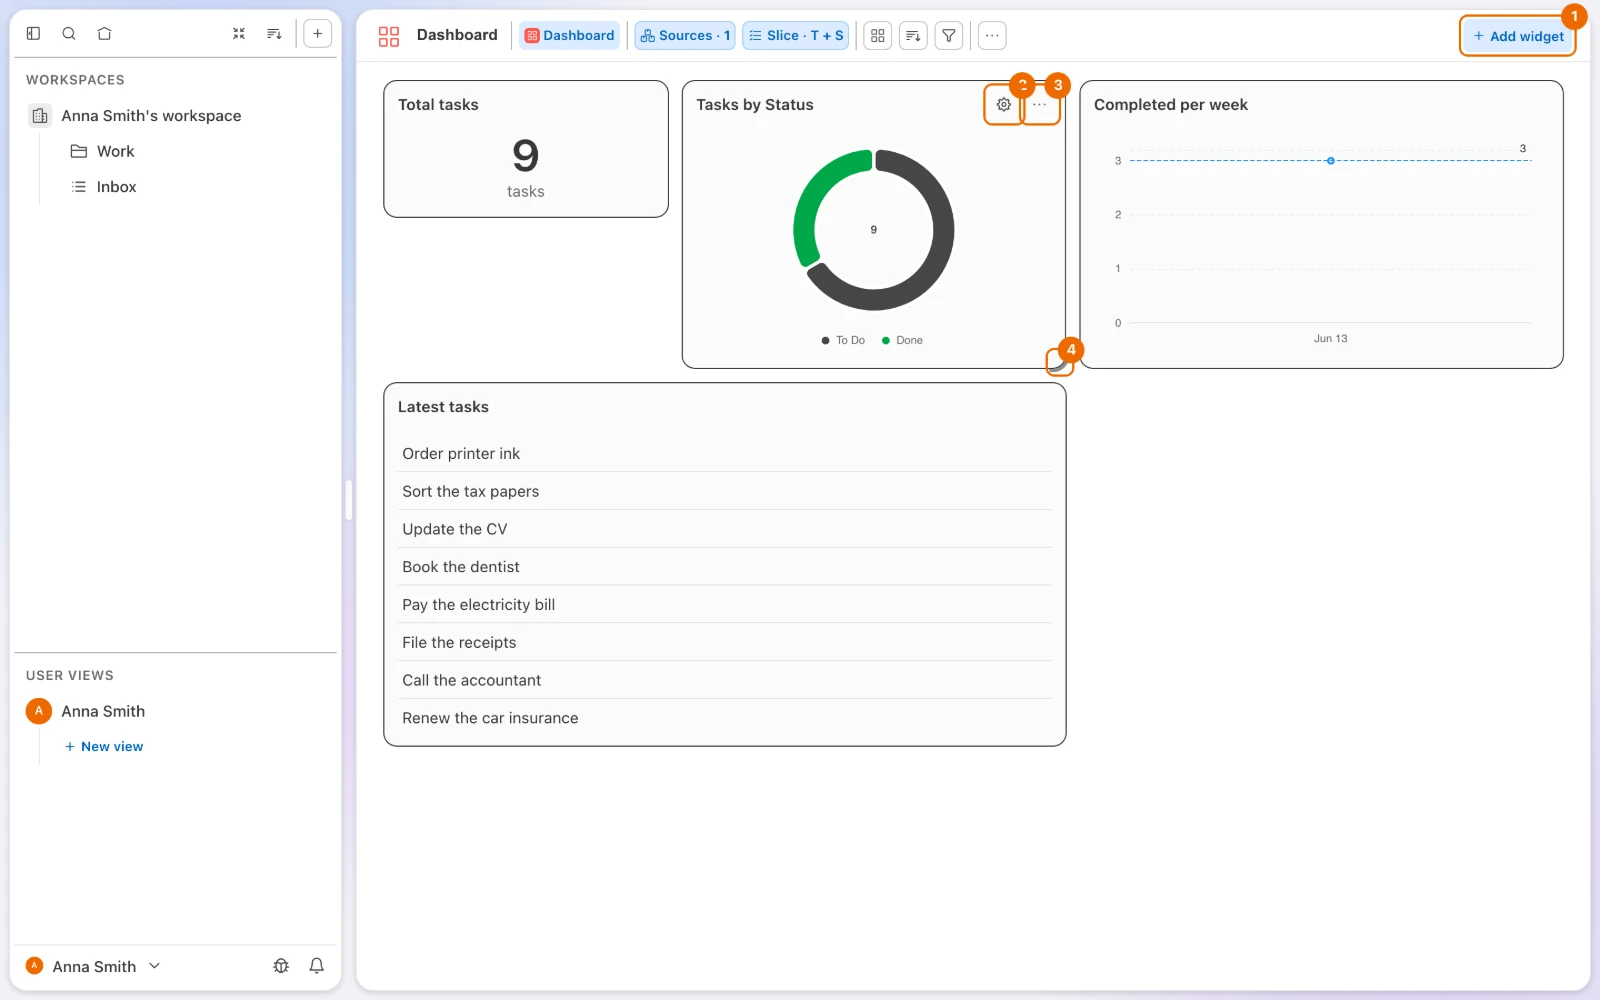
Task: Select the Dashboard view tab
Action: (x=570, y=36)
